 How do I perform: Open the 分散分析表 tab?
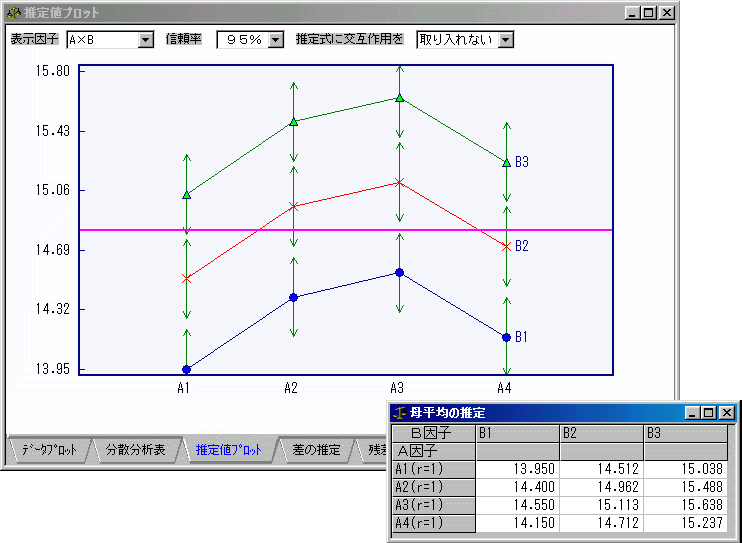tap(135, 450)
